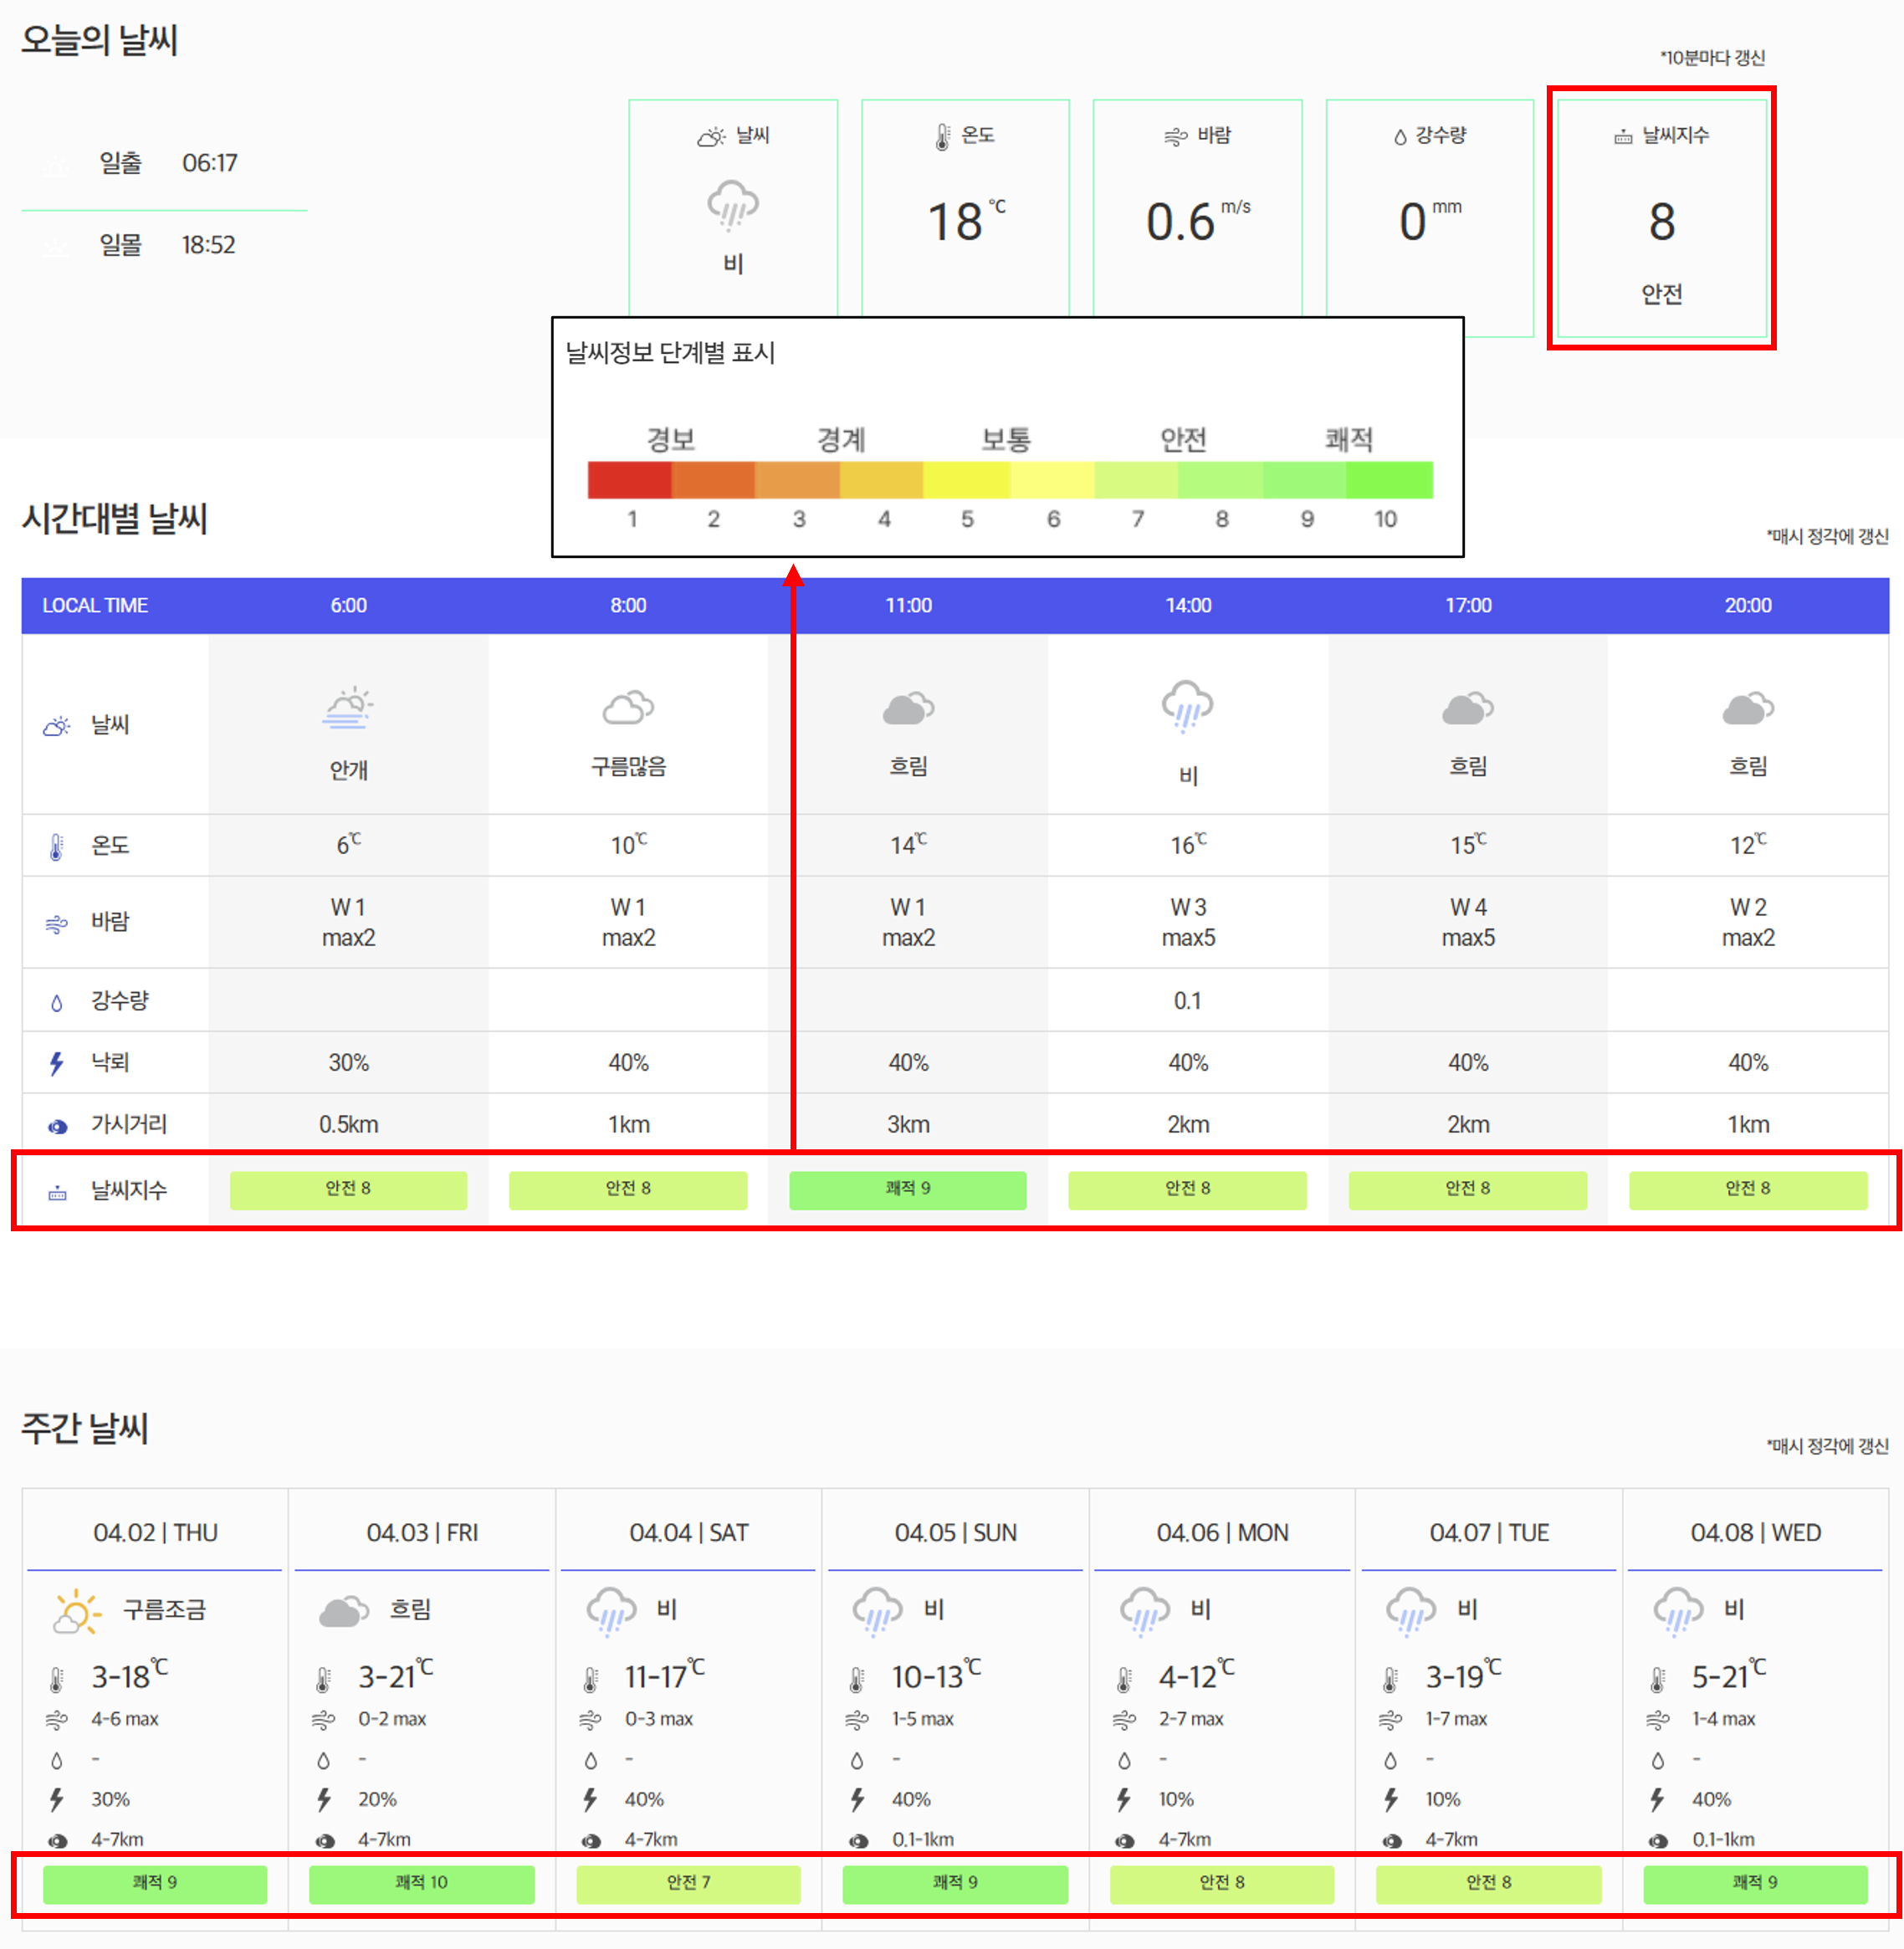1904x1949 pixels.
Task: Click the 쾌적 10 badge for Friday
Action: (421, 1882)
